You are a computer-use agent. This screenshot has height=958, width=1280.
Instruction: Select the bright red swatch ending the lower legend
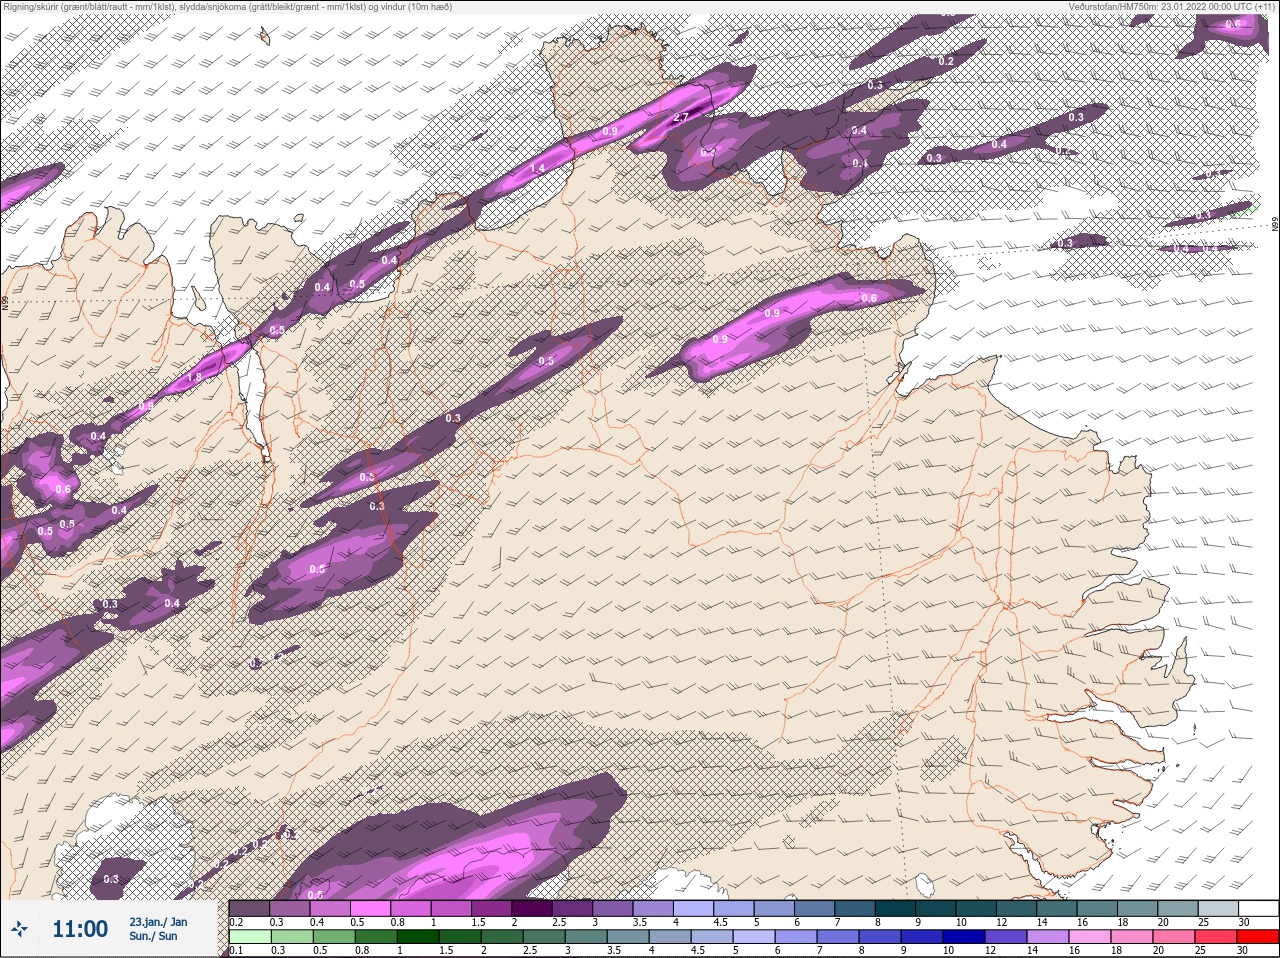point(1257,937)
